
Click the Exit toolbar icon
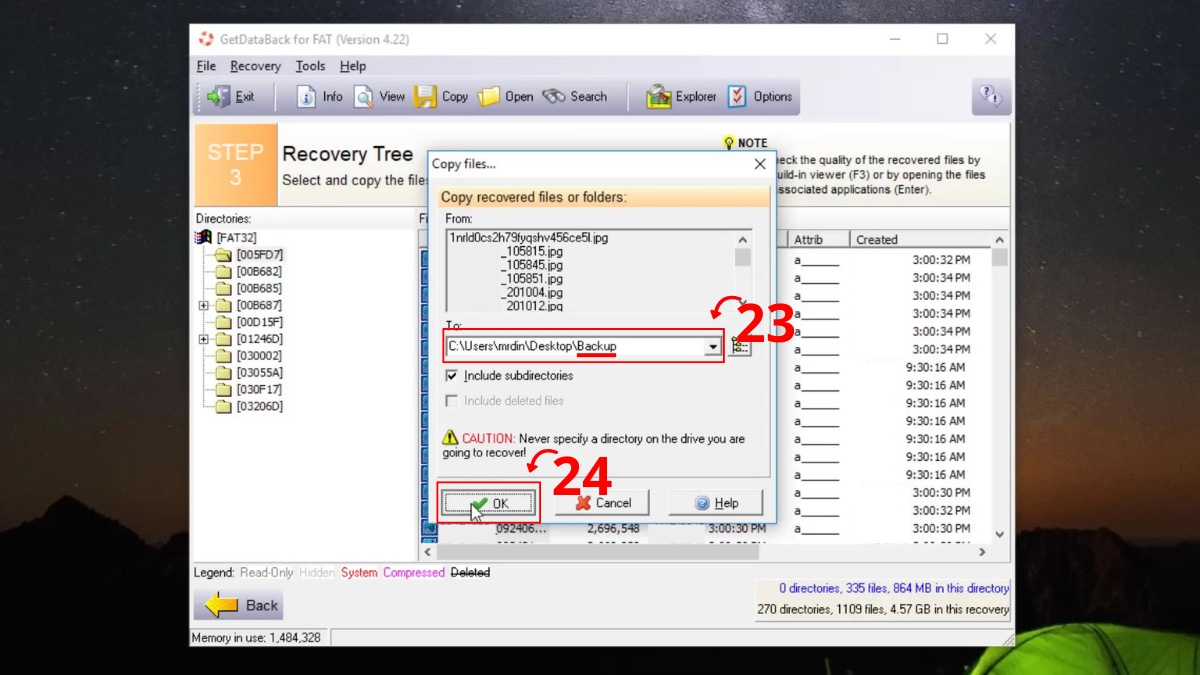coord(218,97)
